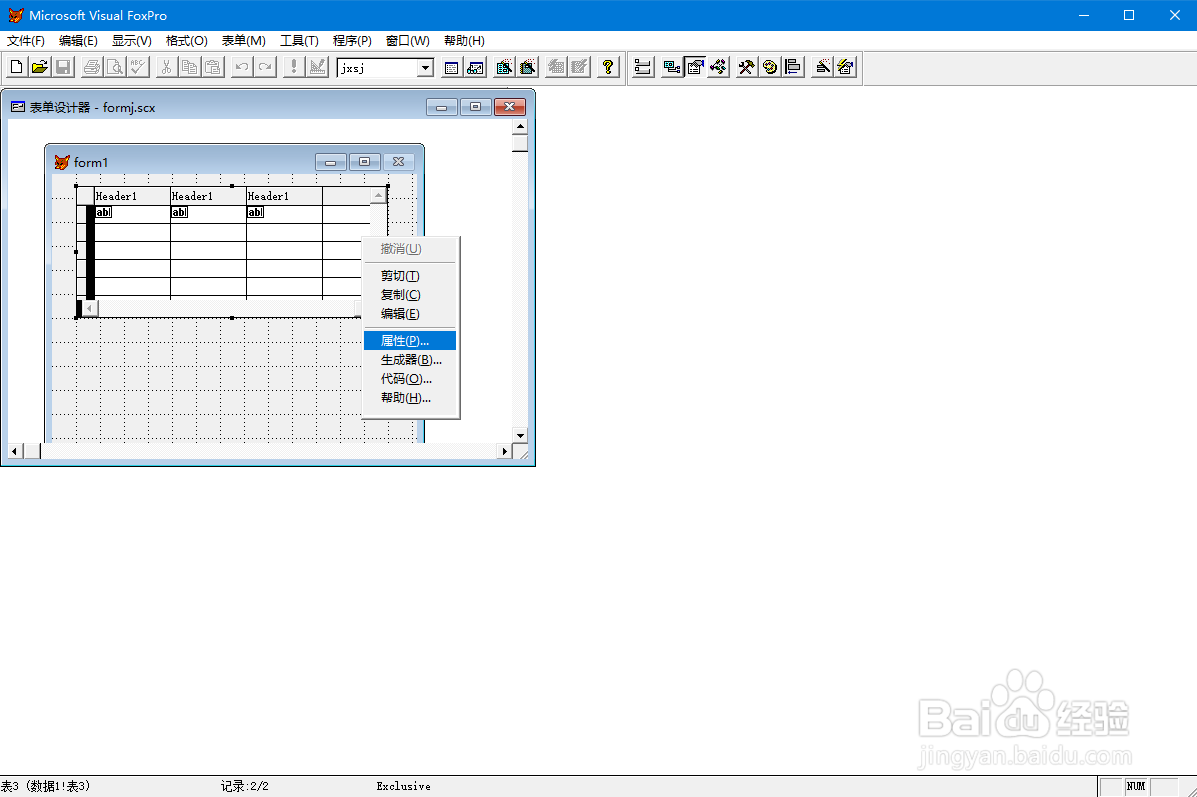1197x797 pixels.
Task: Open the 程序(P) menu
Action: [353, 40]
